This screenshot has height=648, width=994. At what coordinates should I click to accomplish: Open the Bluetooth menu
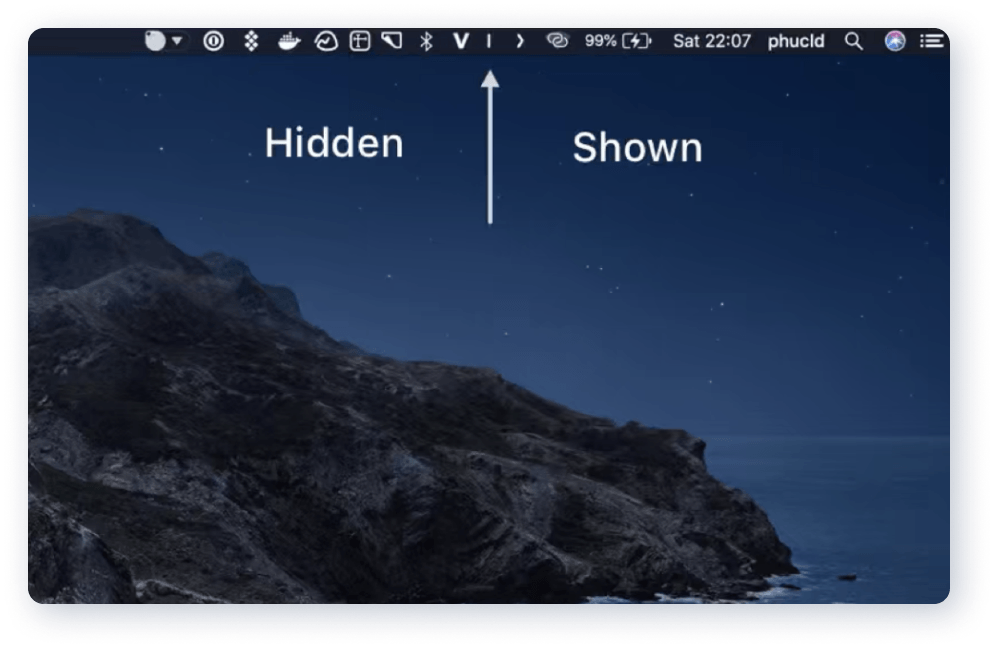pos(427,41)
